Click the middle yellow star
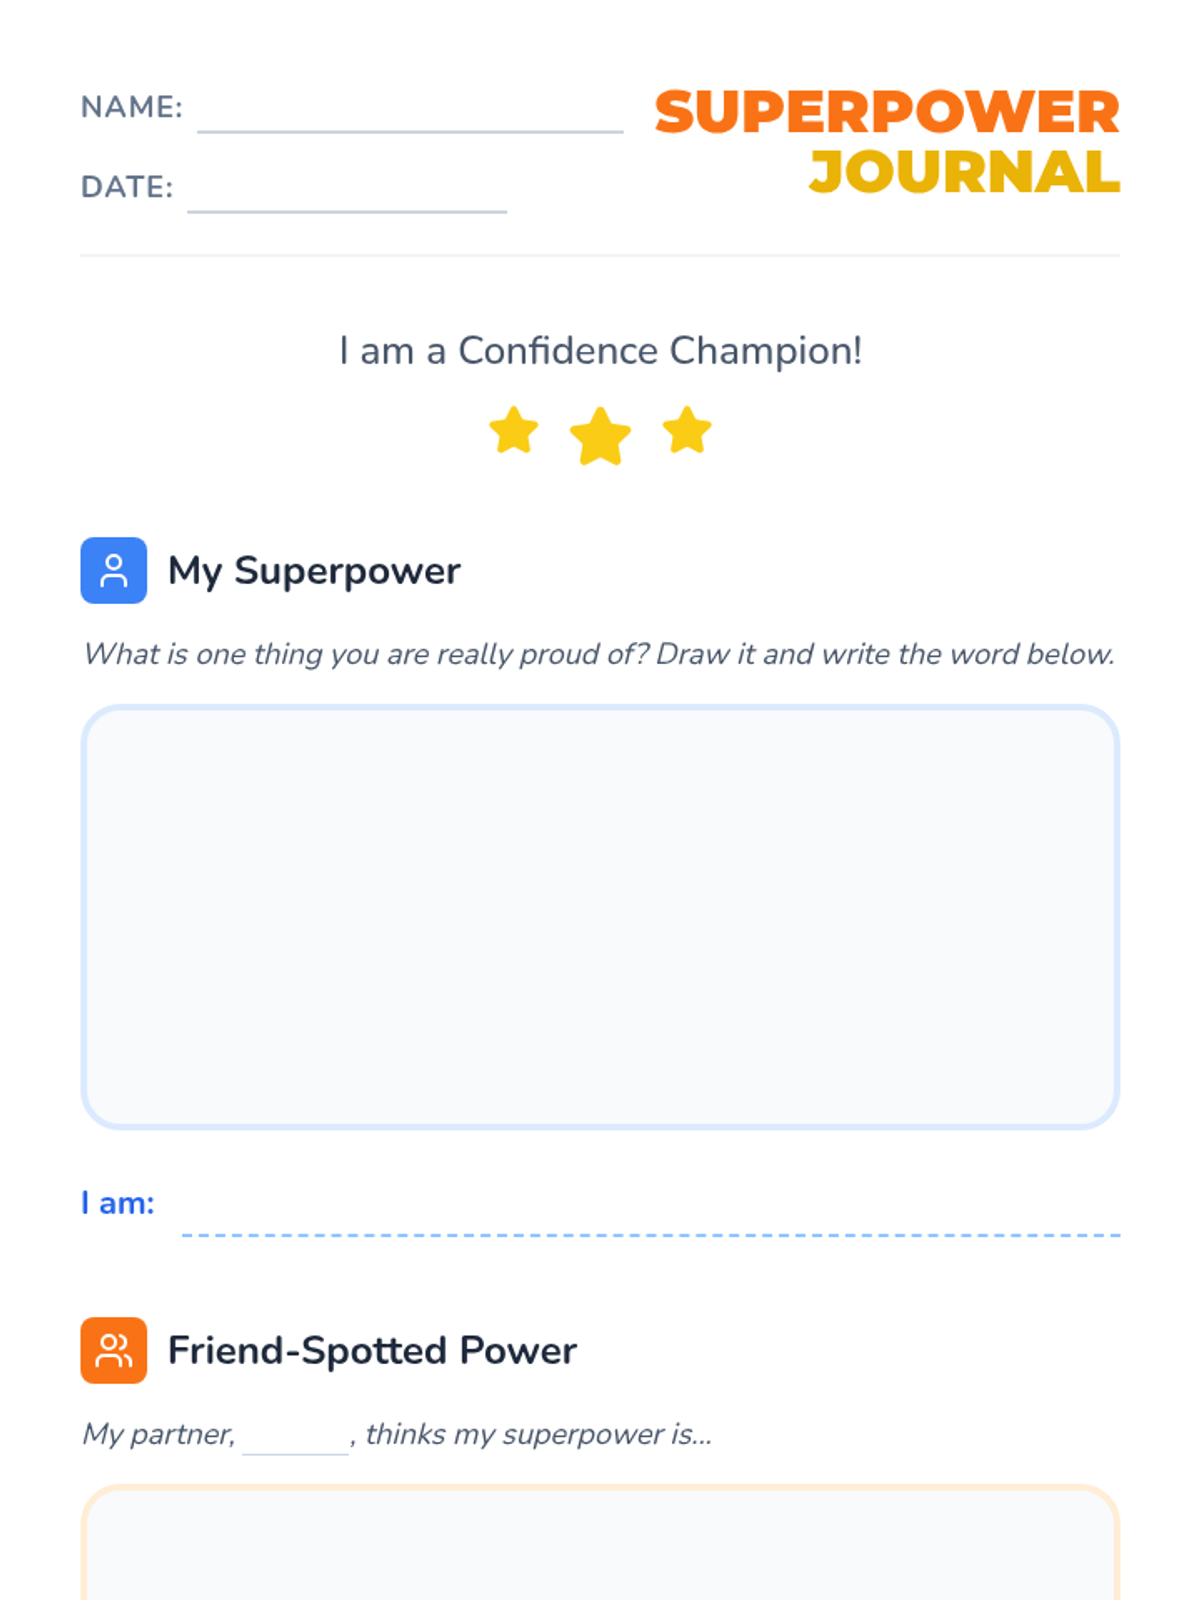Viewport: 1200px width, 1600px height. tap(600, 436)
